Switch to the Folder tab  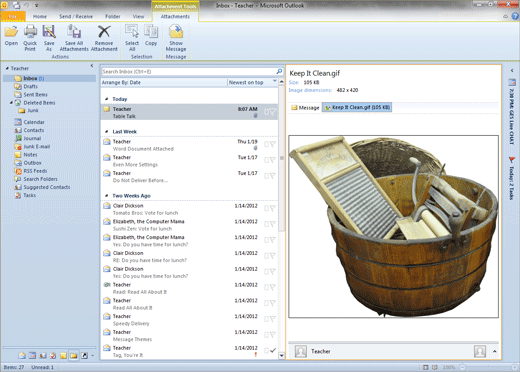[113, 16]
